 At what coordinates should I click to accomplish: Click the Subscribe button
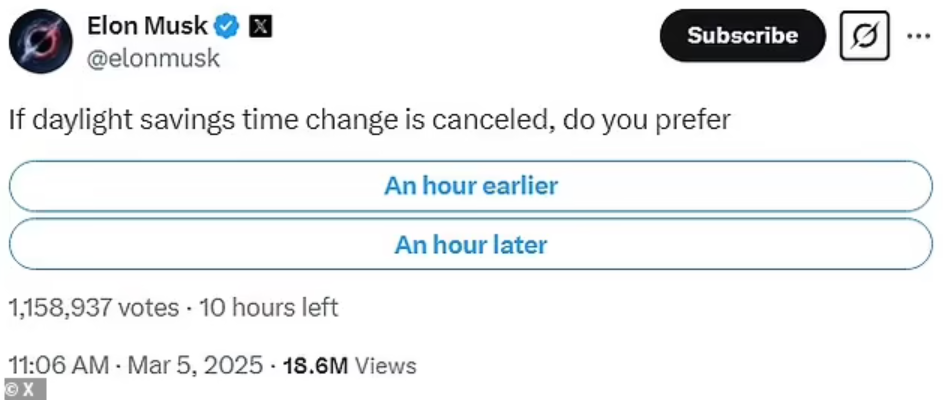coord(743,35)
